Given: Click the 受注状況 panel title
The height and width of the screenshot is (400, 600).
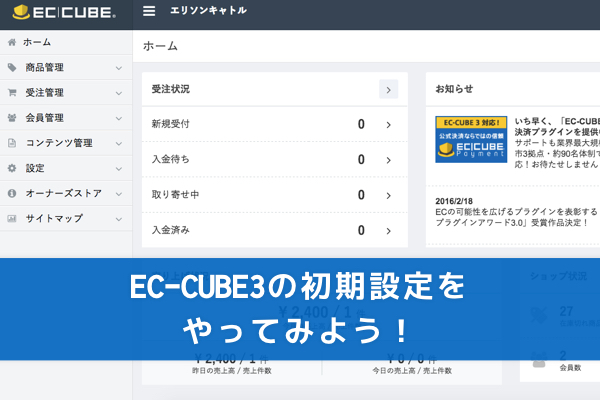Looking at the screenshot, I should point(171,89).
